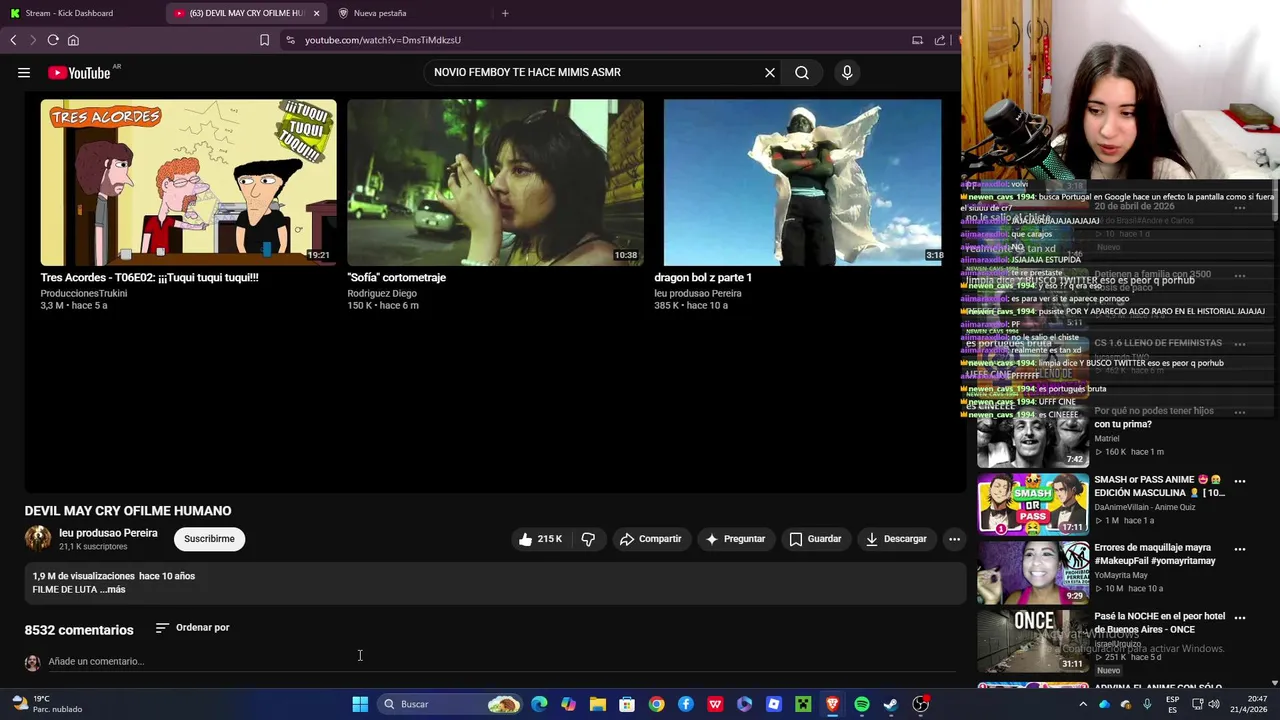1280x720 pixels.
Task: Bookmark this page with the bookmark icon
Action: point(264,40)
